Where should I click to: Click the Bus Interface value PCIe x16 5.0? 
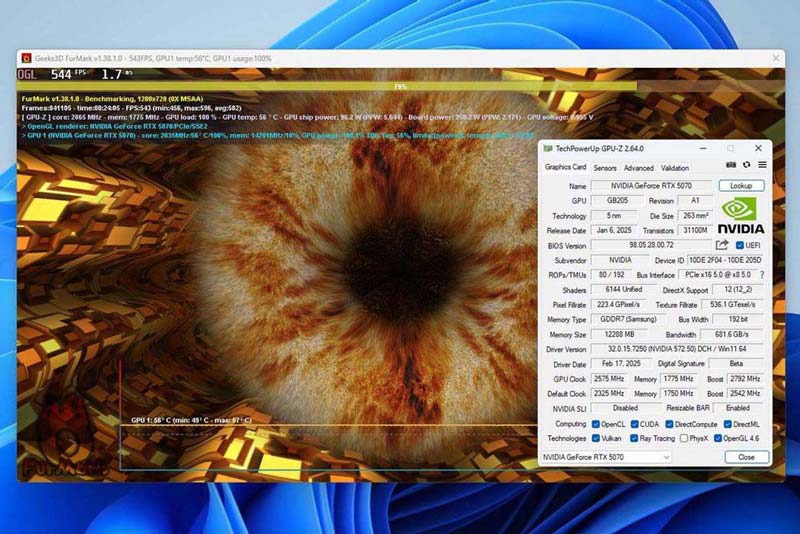coord(718,275)
